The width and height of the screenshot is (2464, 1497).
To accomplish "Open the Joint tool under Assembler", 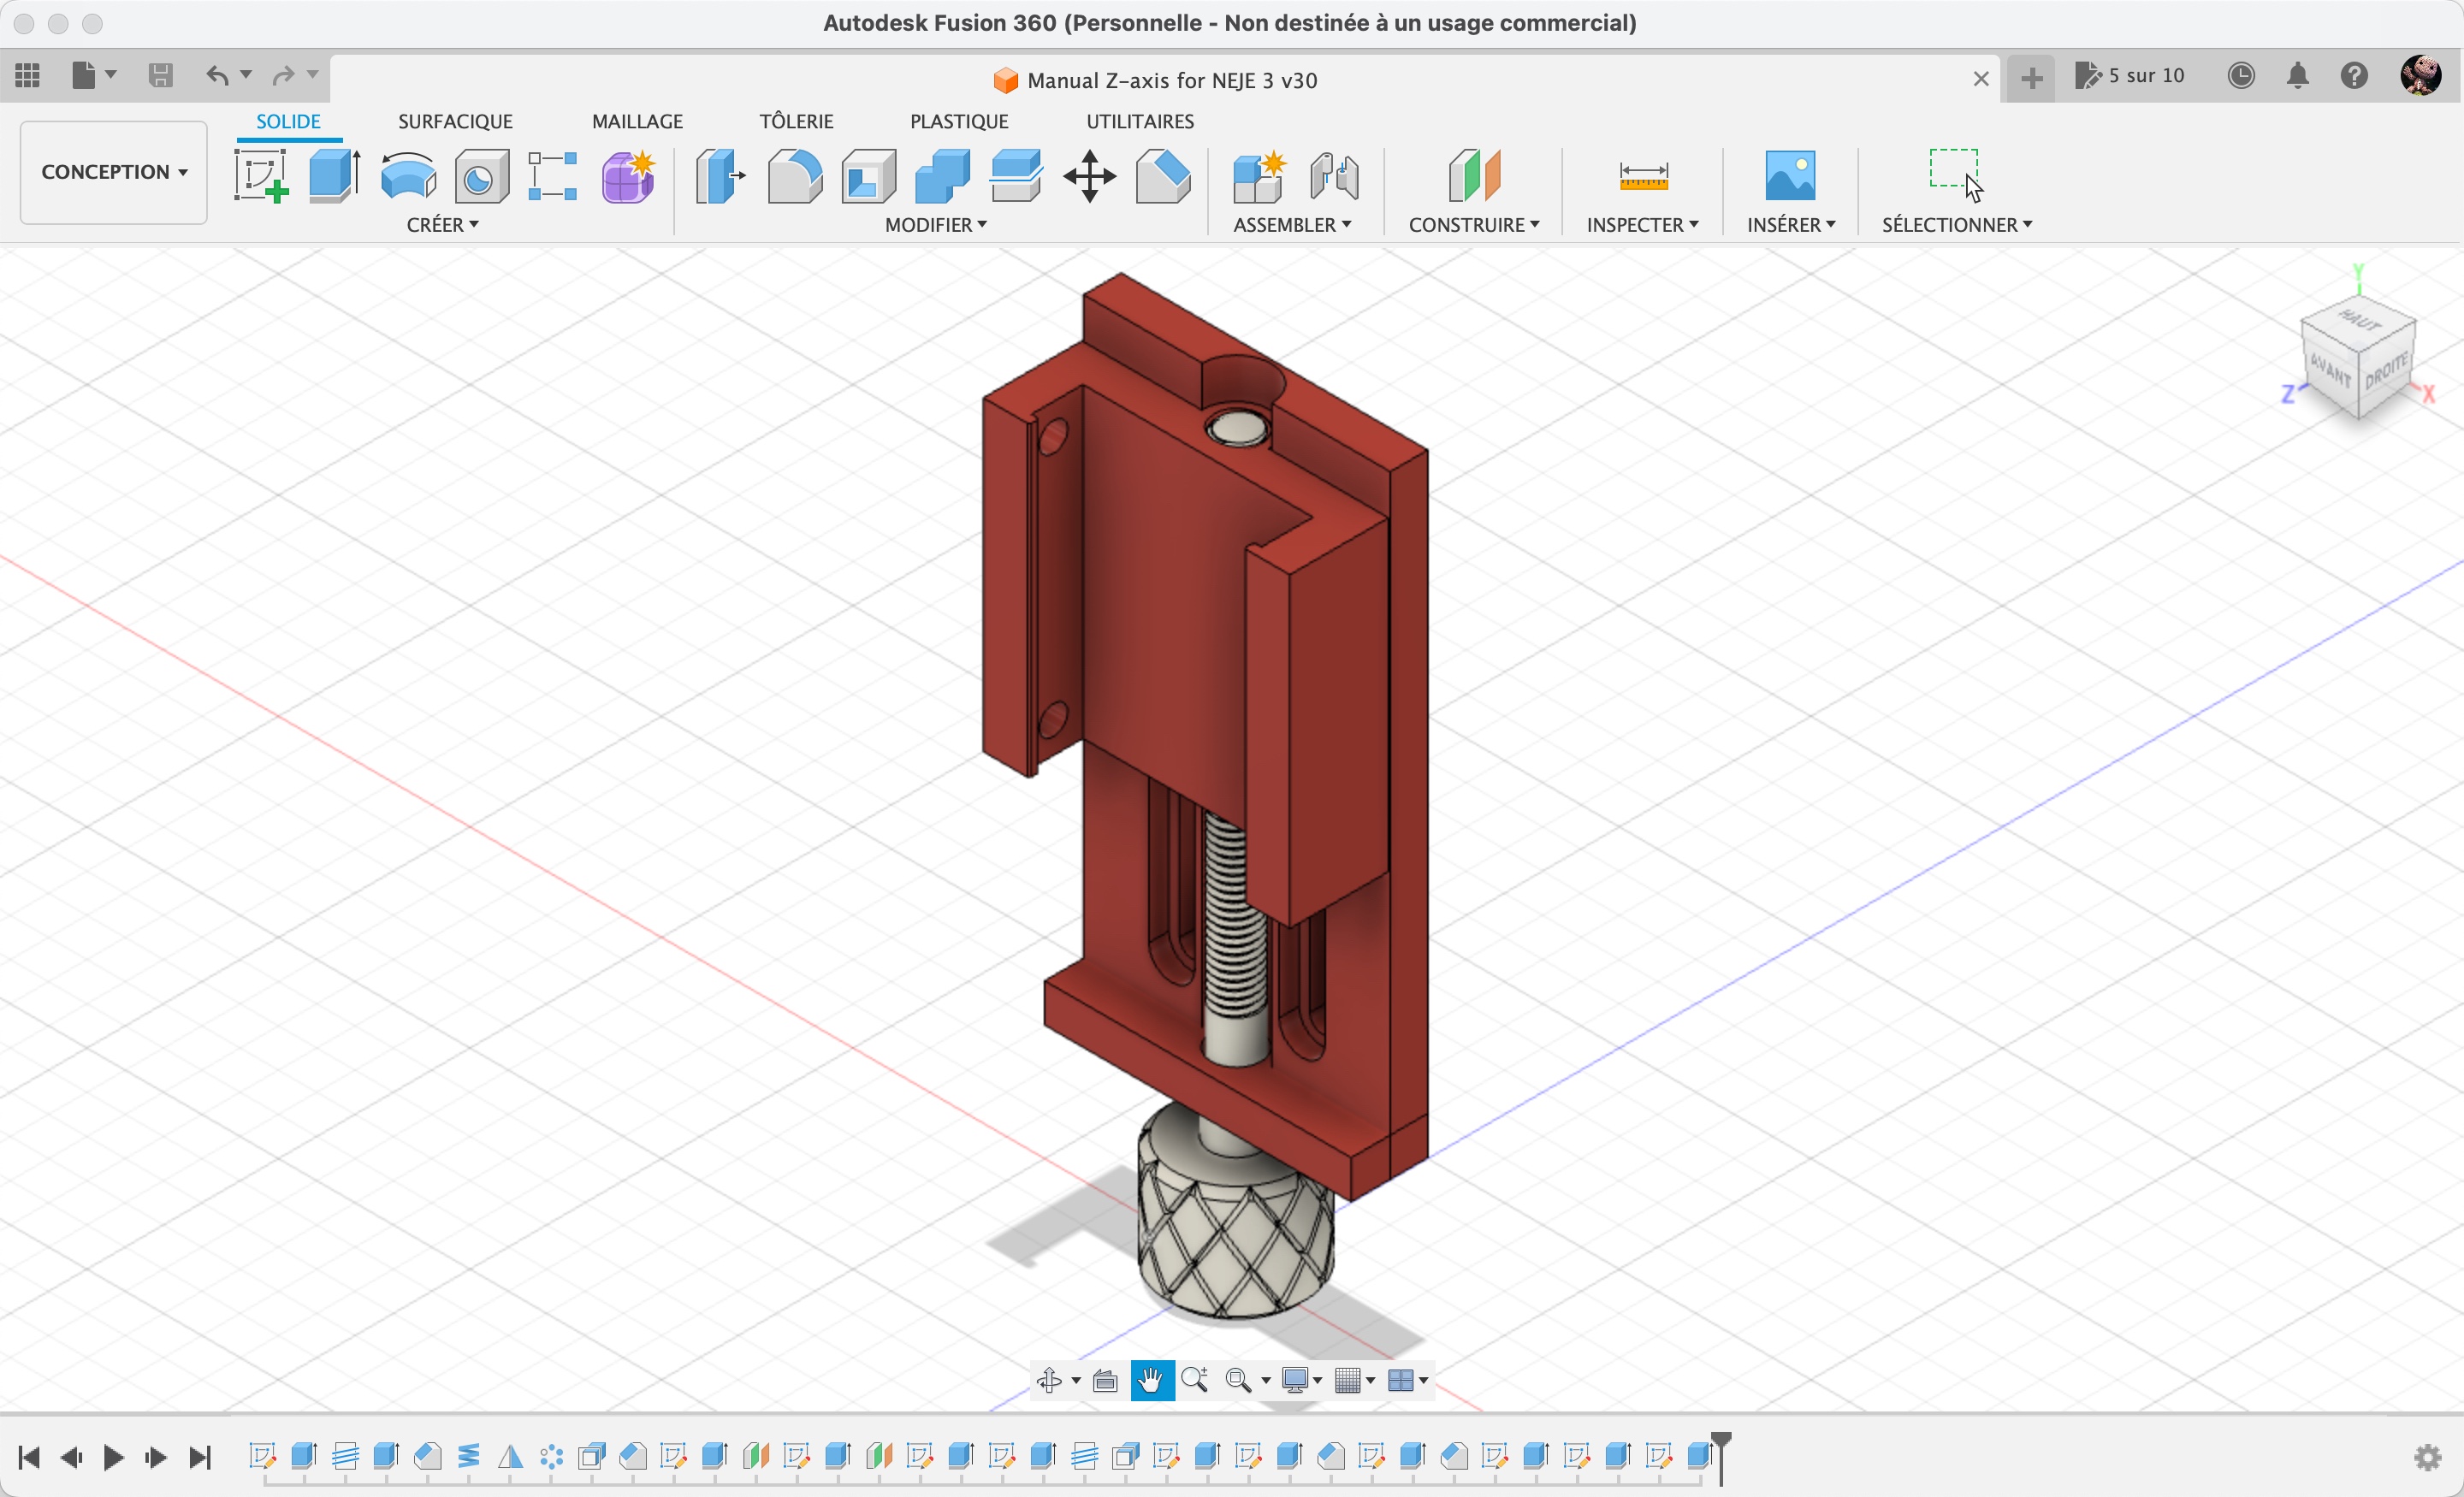I will 1334,175.
